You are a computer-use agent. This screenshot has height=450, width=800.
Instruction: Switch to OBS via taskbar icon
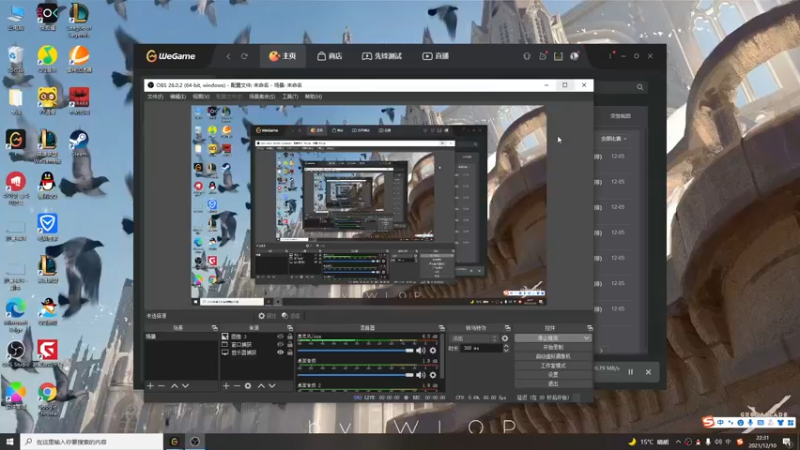195,441
